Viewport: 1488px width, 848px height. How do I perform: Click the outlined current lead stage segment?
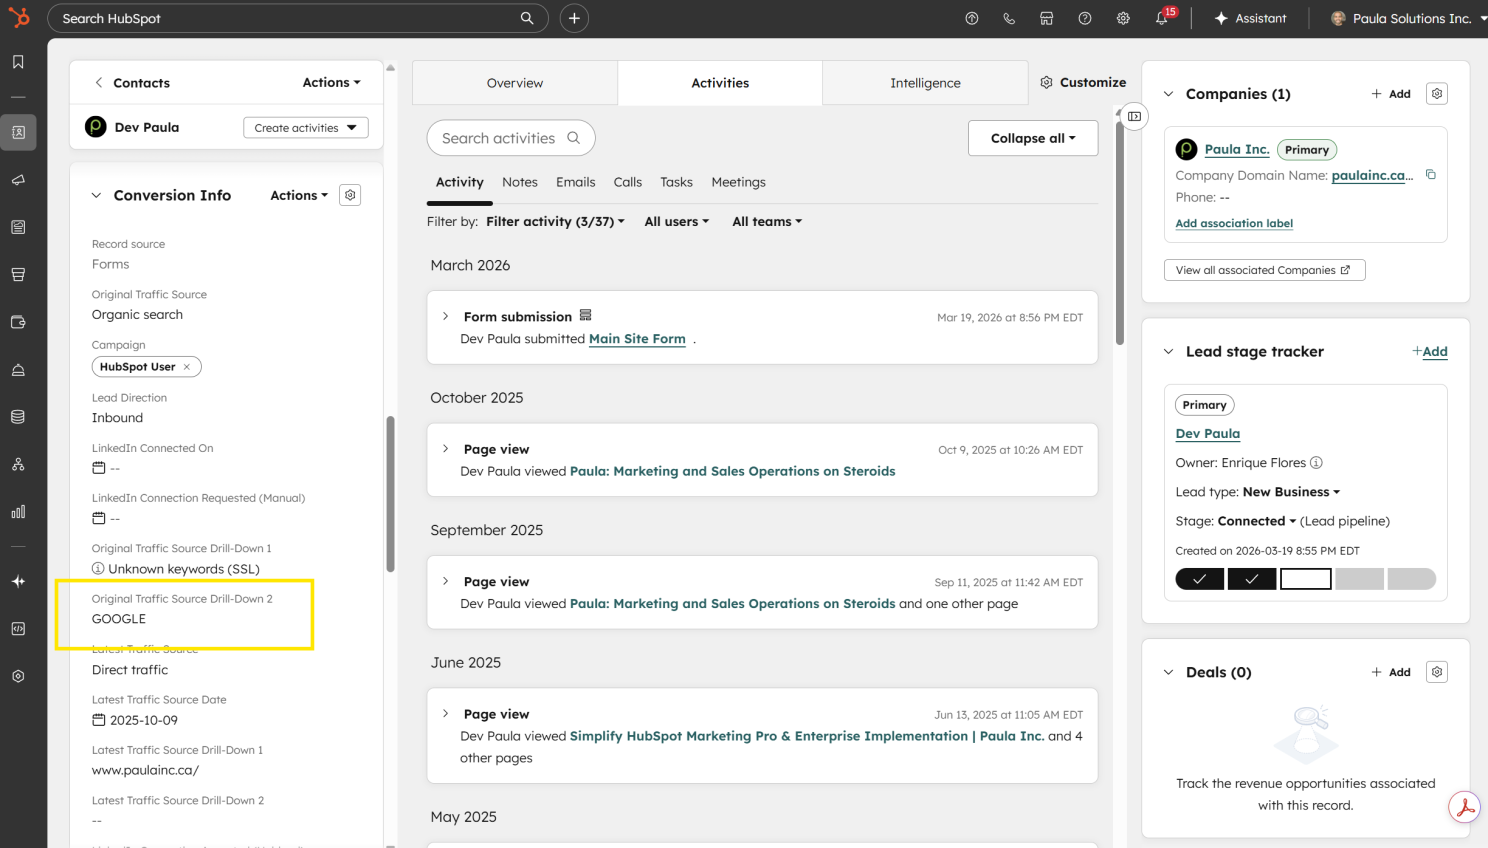(1306, 579)
